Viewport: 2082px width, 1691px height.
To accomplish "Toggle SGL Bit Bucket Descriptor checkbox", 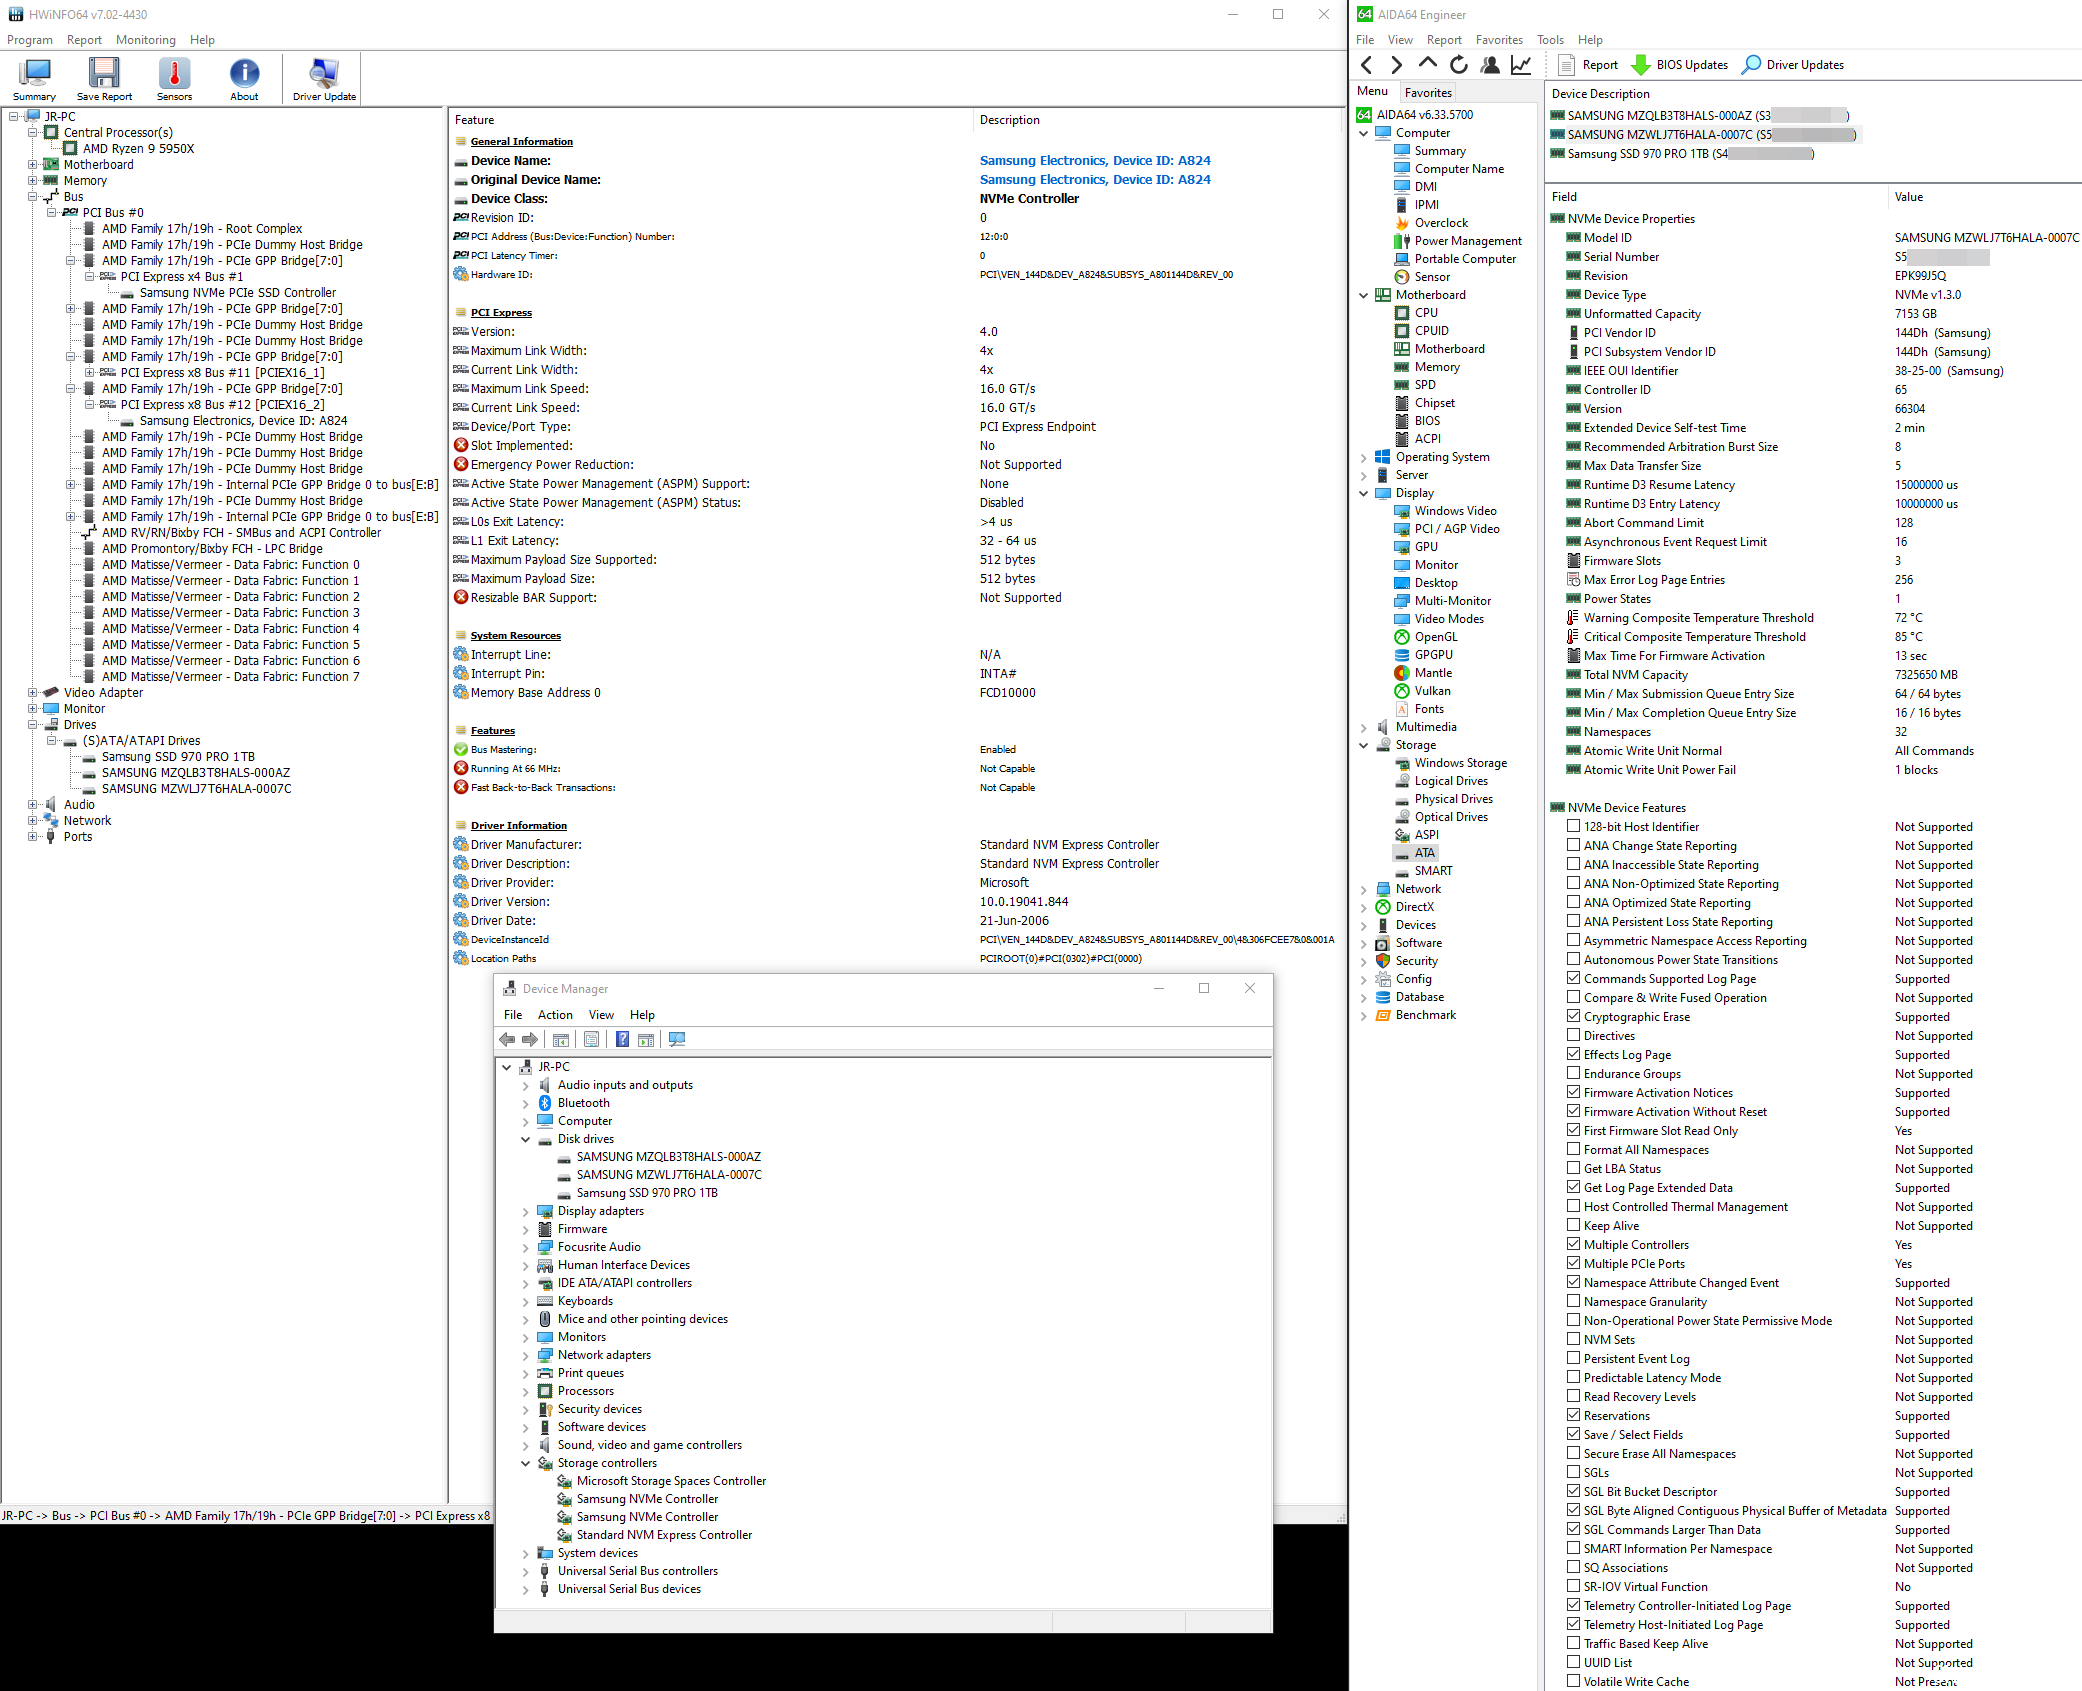I will click(1574, 1491).
